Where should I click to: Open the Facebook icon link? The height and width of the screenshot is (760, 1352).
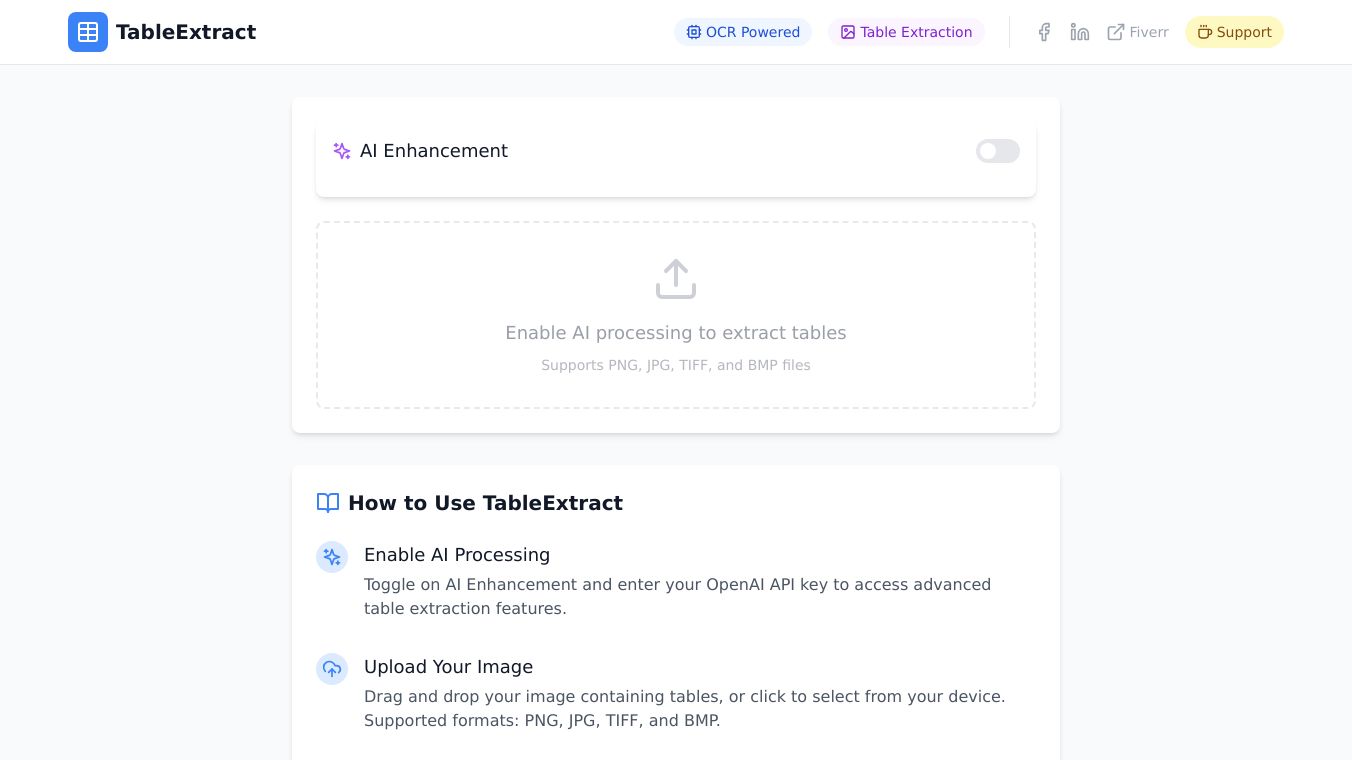1044,32
